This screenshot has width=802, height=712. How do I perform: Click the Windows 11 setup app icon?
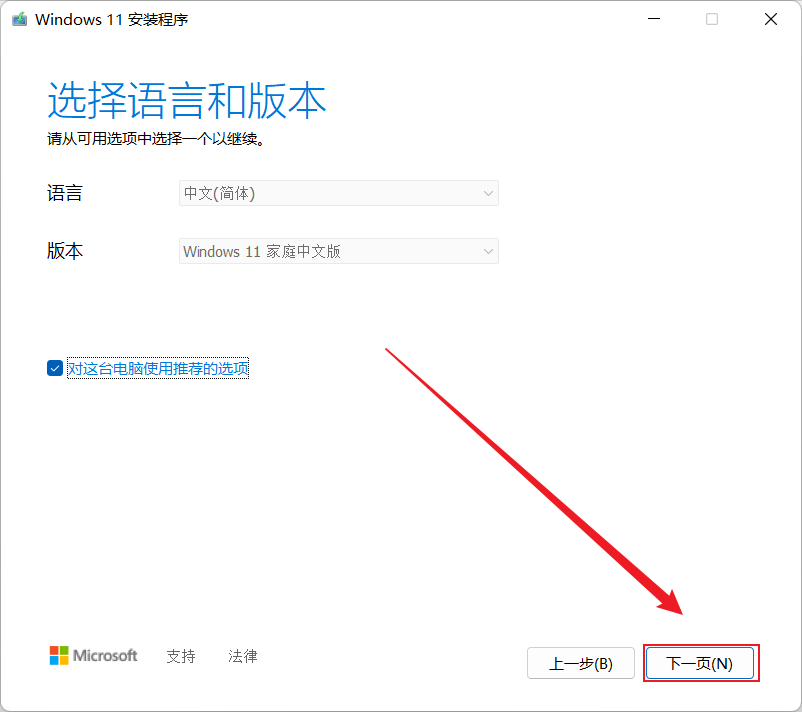point(19,19)
